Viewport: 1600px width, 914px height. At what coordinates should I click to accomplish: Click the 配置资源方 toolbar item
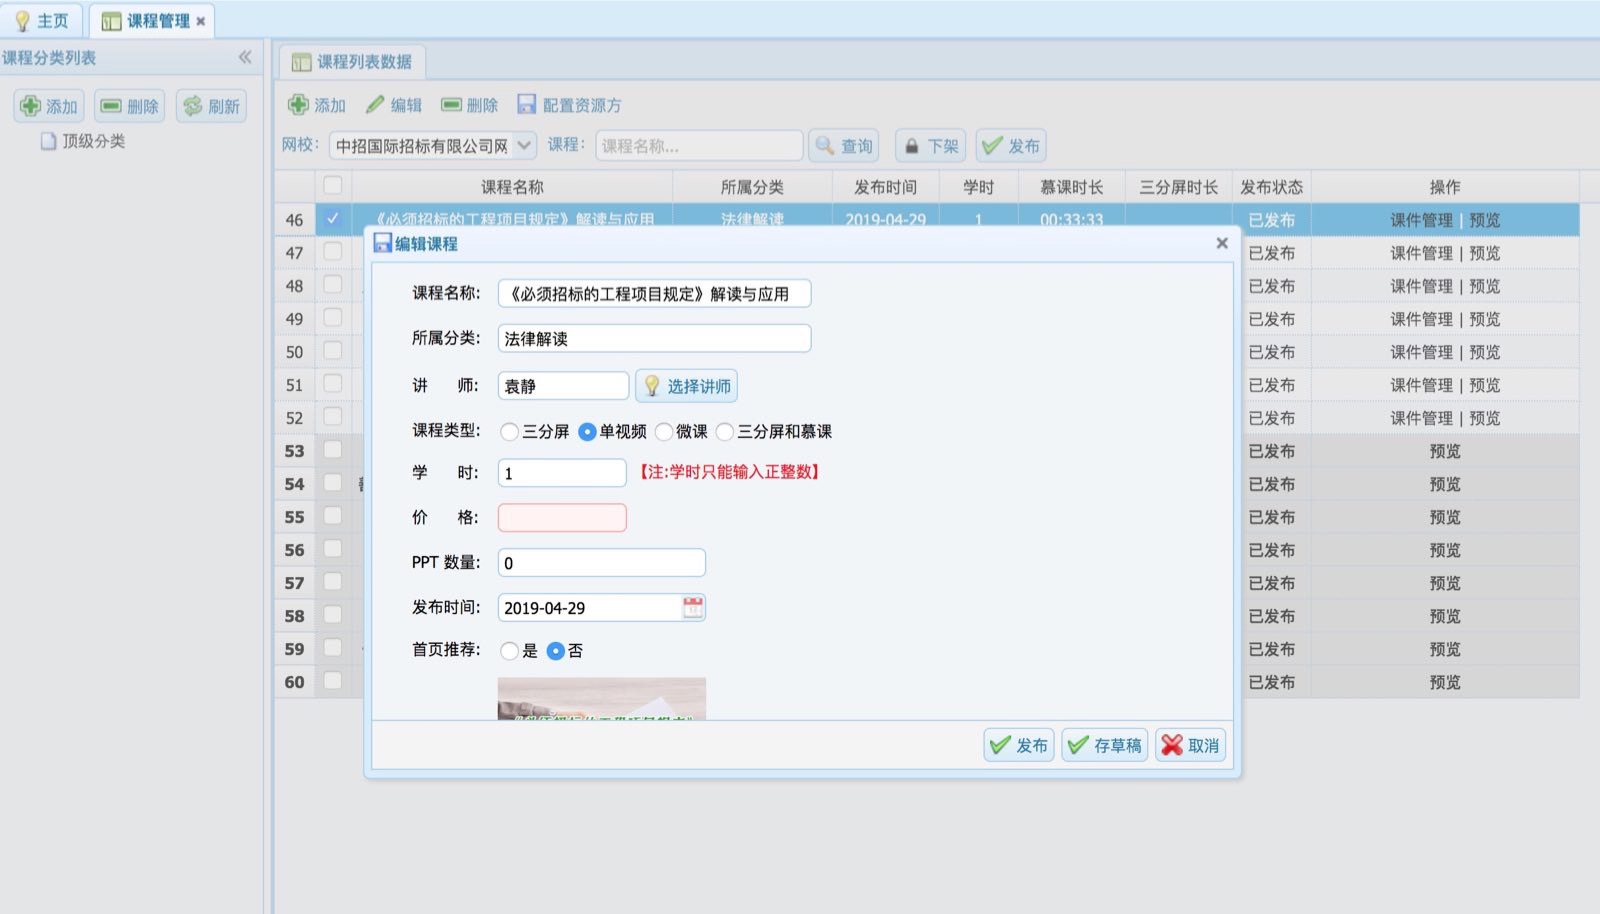tap(569, 105)
